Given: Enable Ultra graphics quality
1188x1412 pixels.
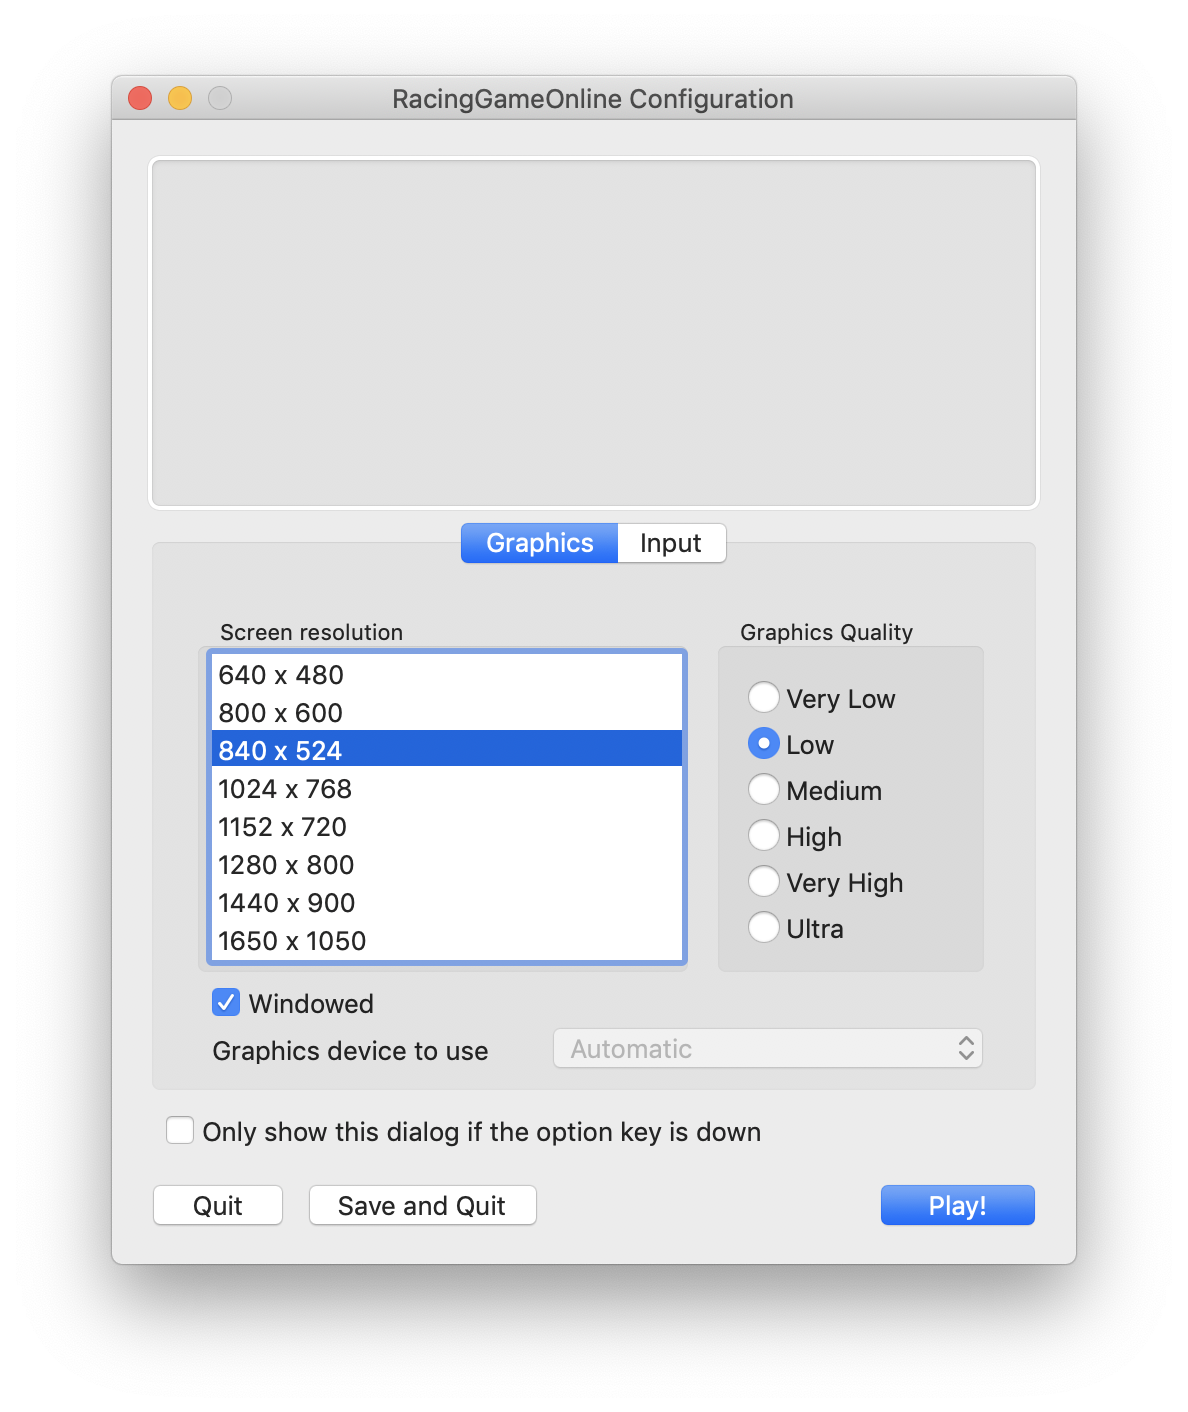Looking at the screenshot, I should [x=764, y=927].
